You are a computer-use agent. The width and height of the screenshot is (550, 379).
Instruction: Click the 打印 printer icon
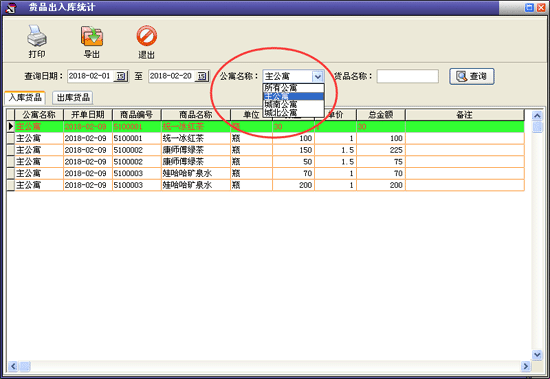pyautogui.click(x=37, y=36)
